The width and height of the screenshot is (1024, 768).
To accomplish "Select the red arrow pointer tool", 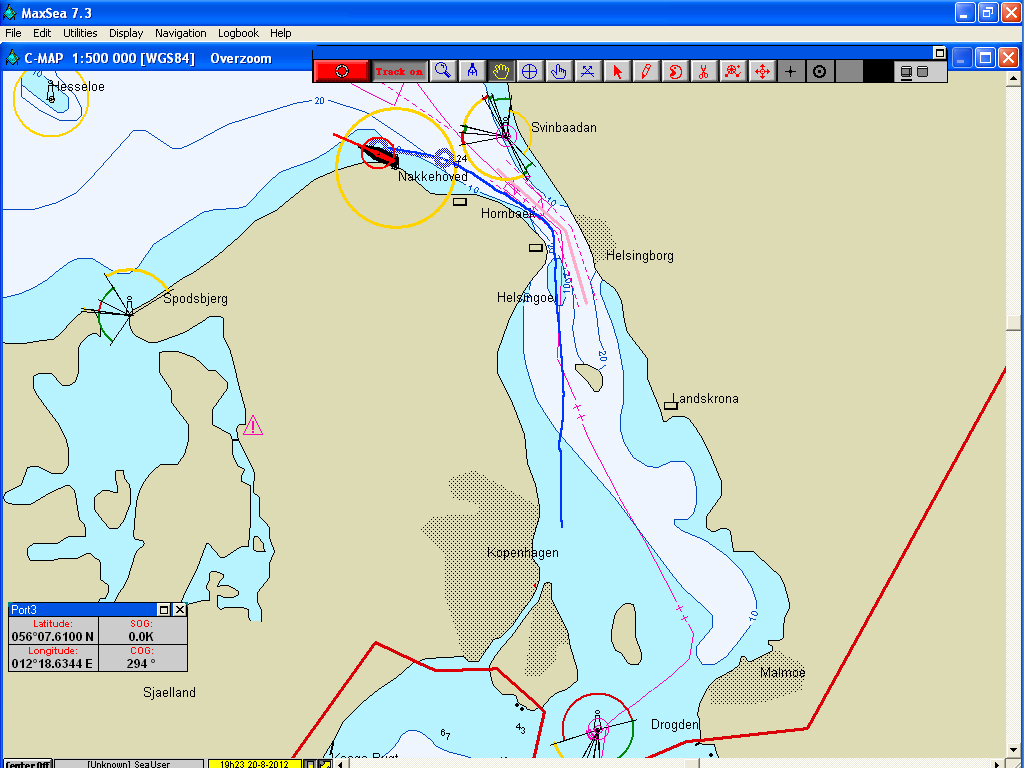I will [x=616, y=71].
